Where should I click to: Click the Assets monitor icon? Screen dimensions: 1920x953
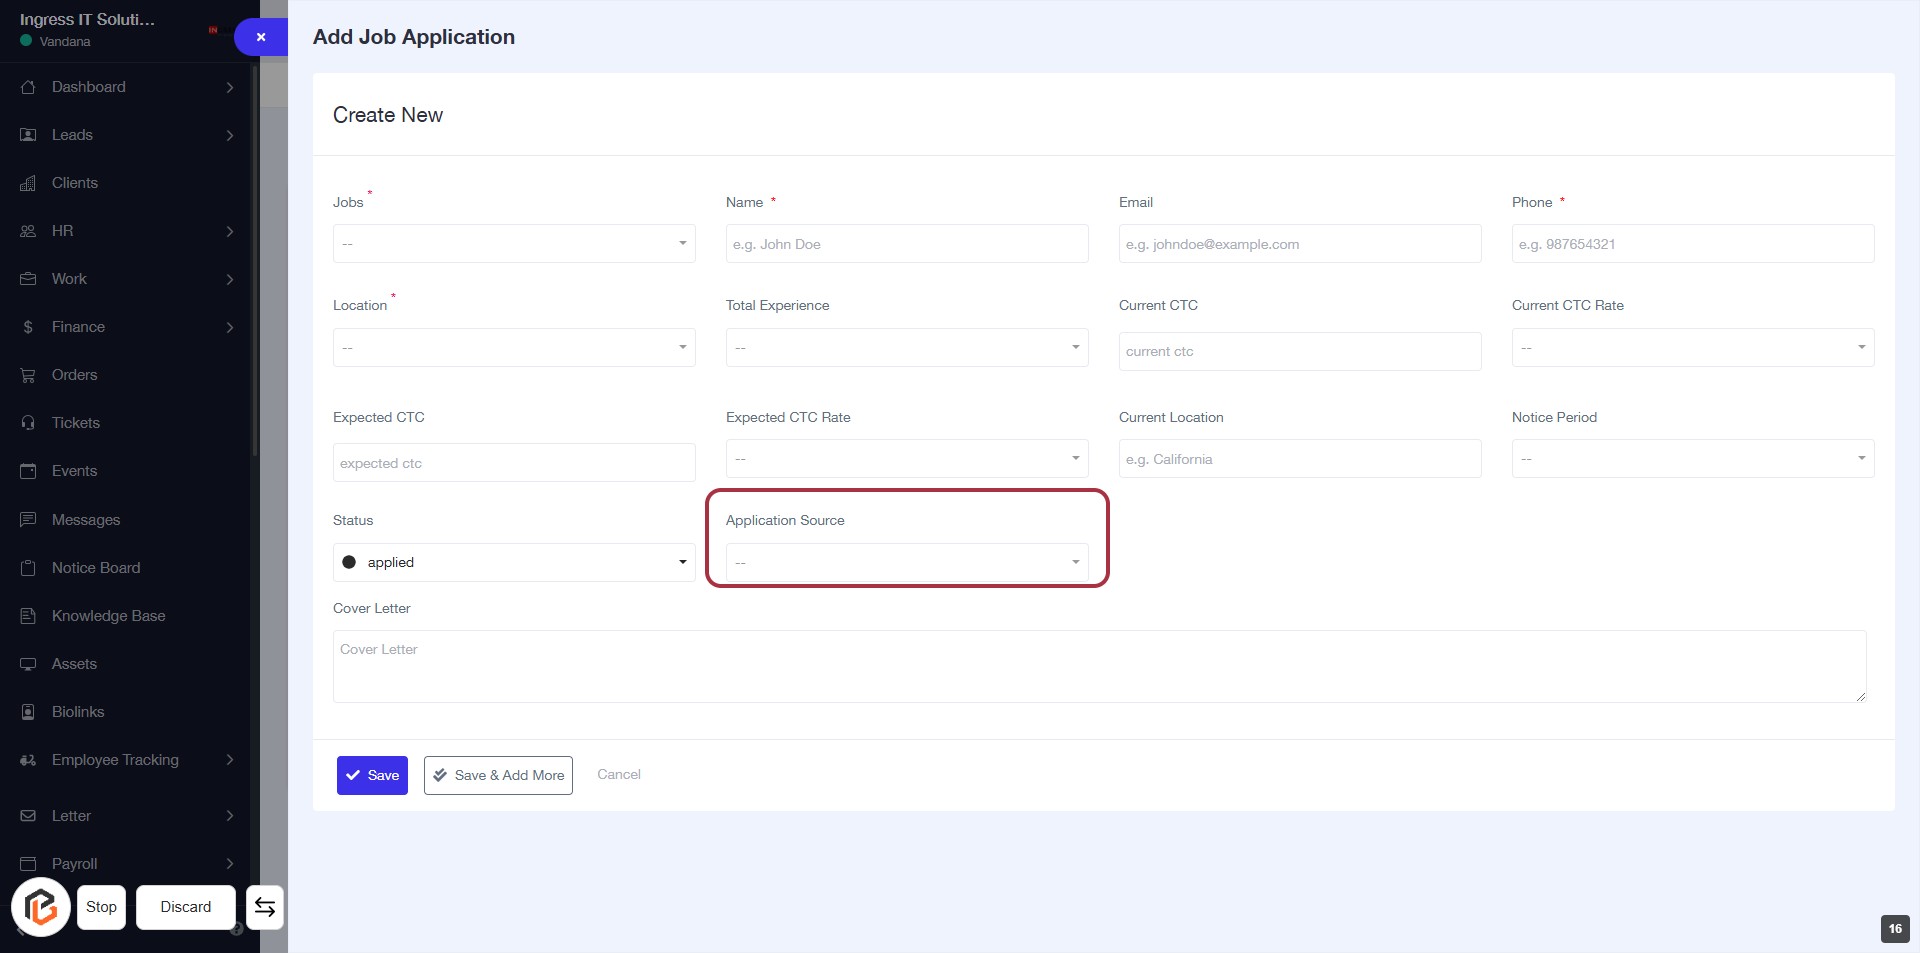[28, 664]
